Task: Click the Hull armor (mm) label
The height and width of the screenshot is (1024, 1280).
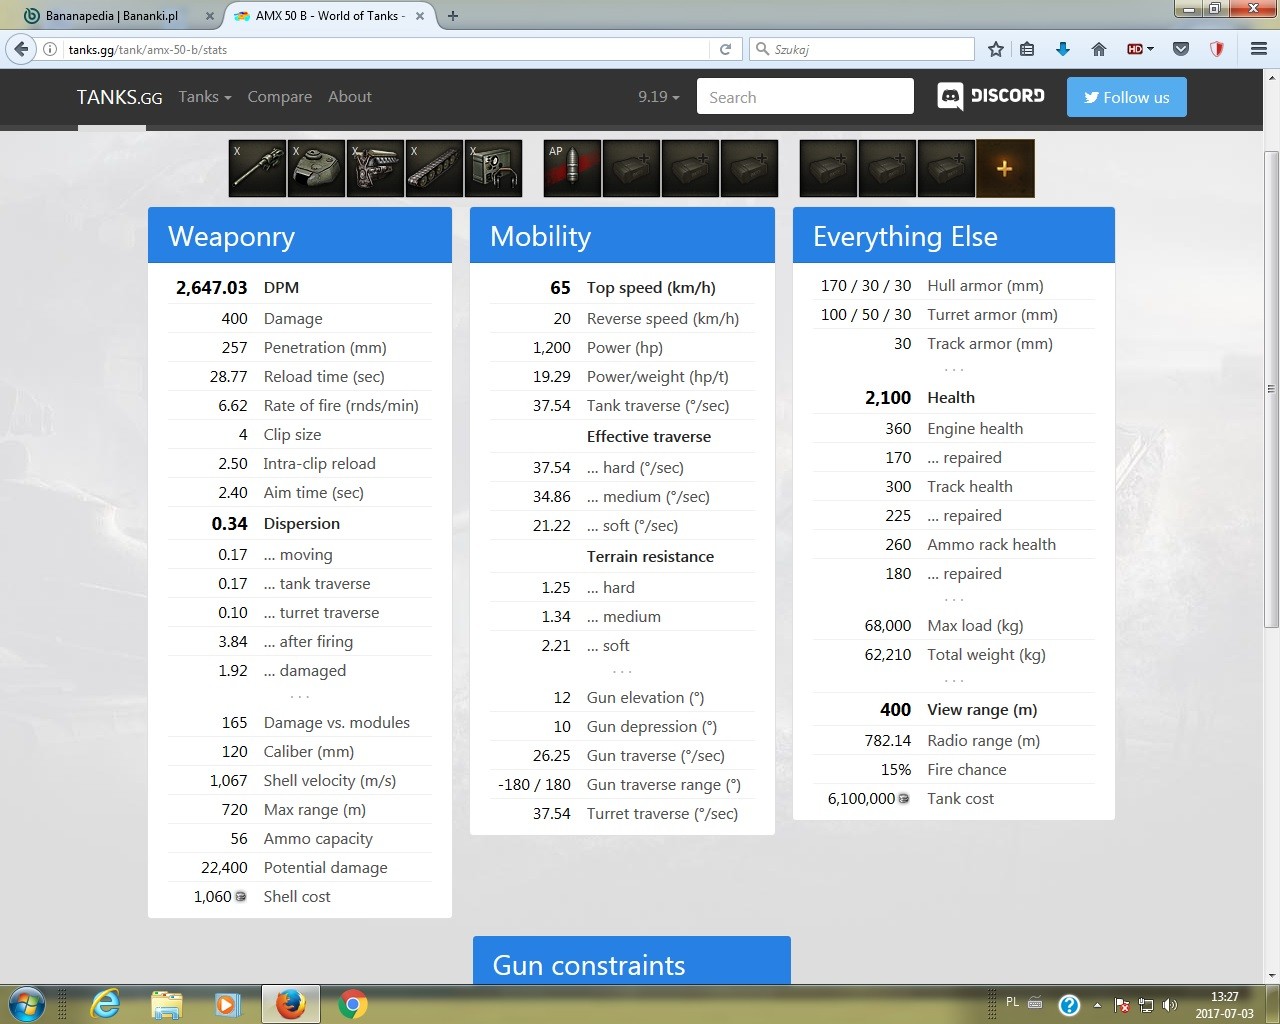Action: click(x=985, y=286)
